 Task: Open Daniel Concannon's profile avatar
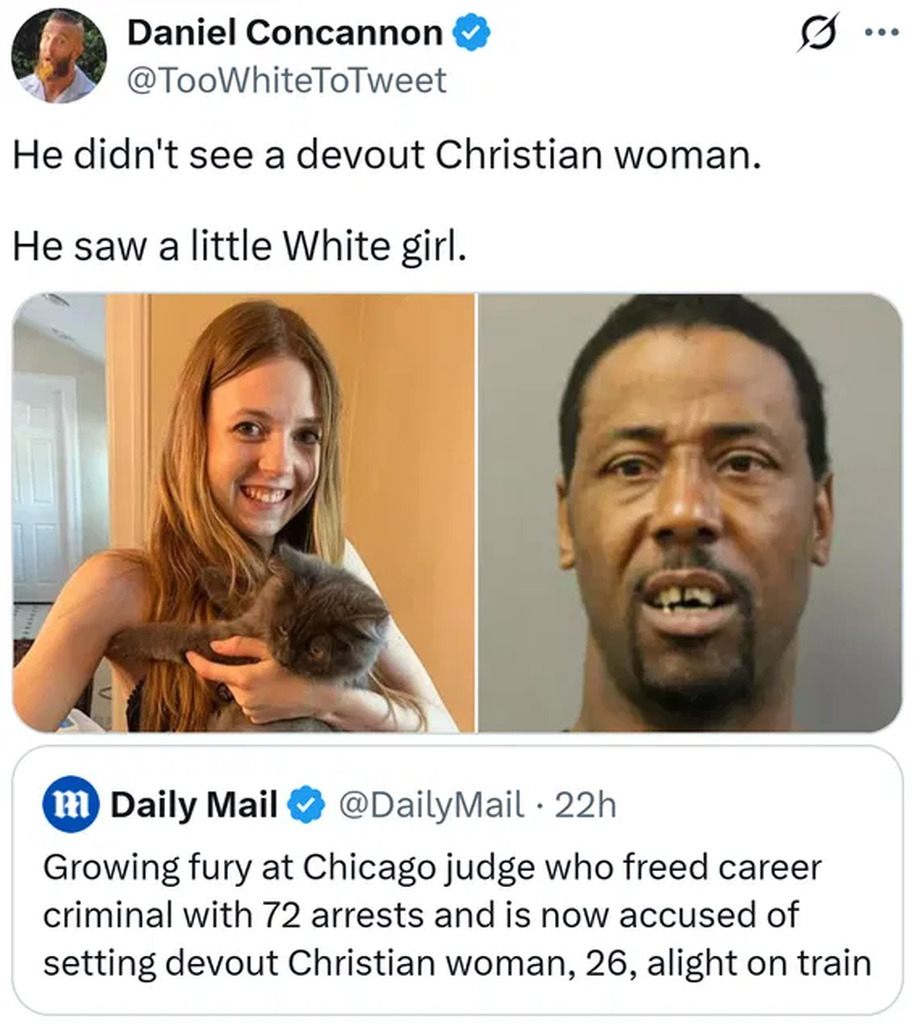pos(58,56)
